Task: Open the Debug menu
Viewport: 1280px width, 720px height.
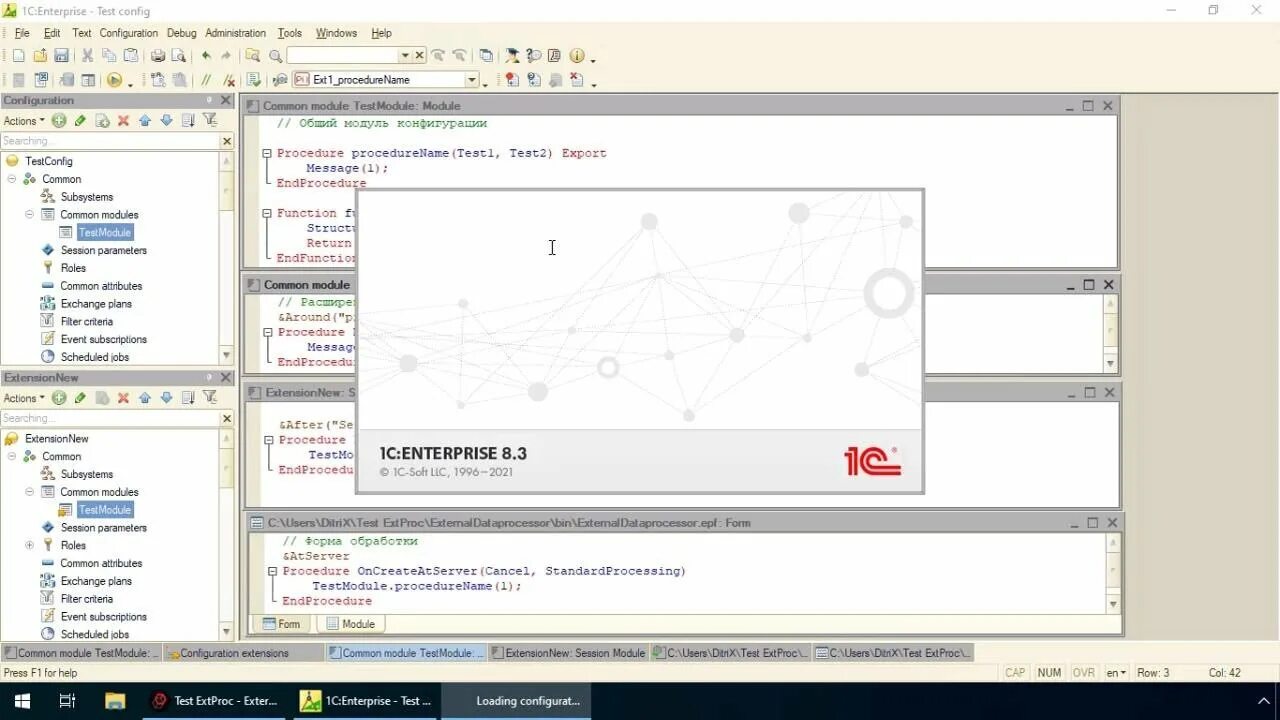Action: [181, 33]
